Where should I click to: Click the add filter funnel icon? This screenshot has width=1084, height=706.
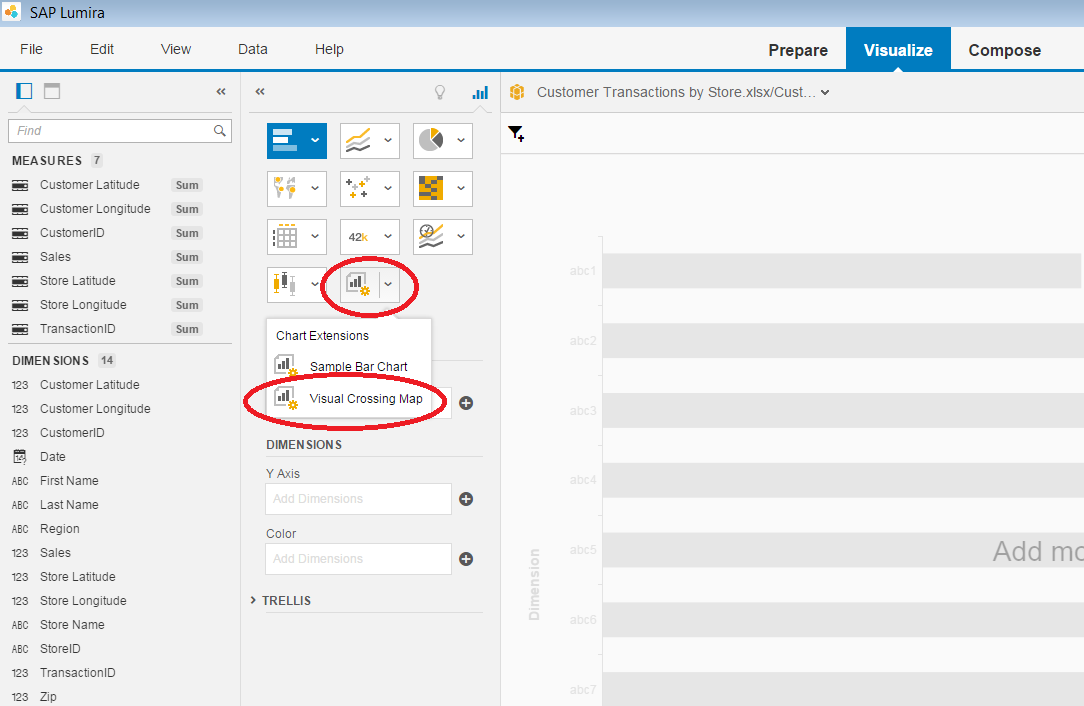(x=516, y=133)
